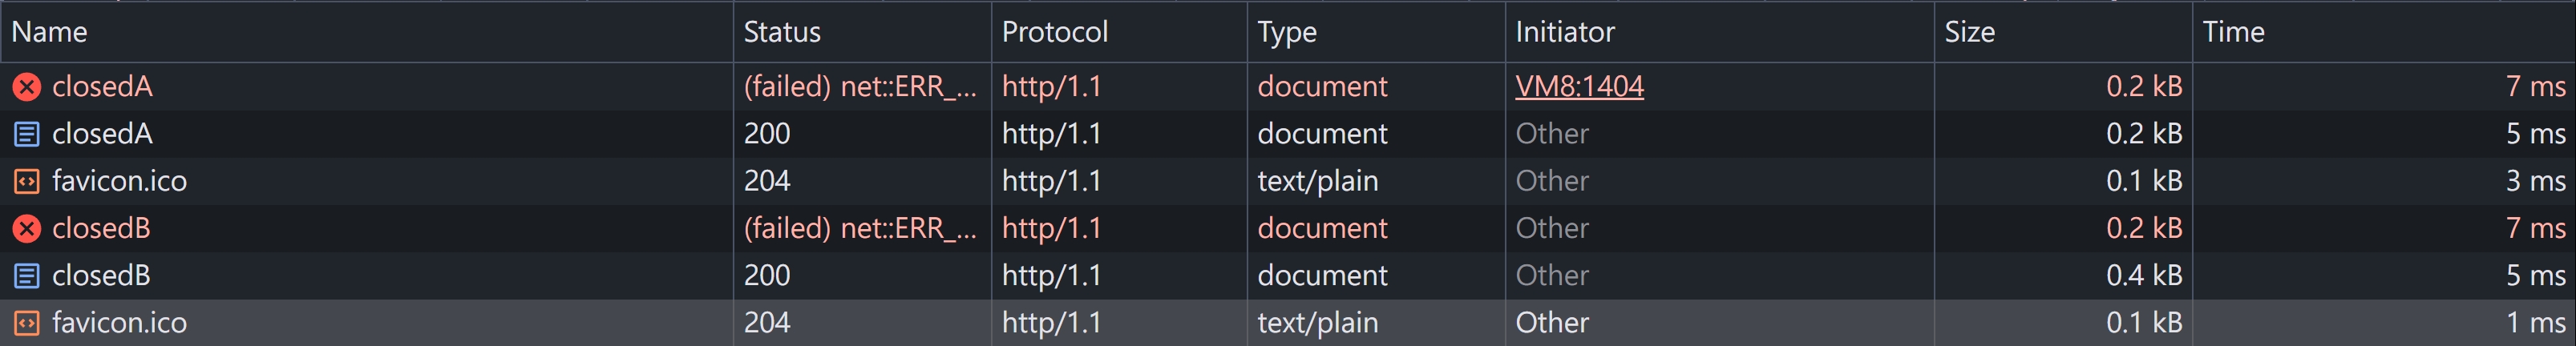Click the 200 status in the closedA row
This screenshot has width=2576, height=346.
coord(767,134)
